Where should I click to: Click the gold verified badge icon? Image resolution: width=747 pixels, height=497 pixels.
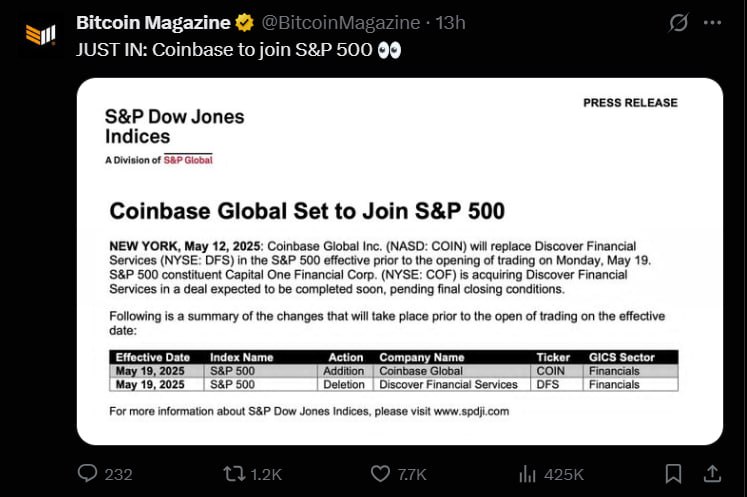click(x=244, y=23)
